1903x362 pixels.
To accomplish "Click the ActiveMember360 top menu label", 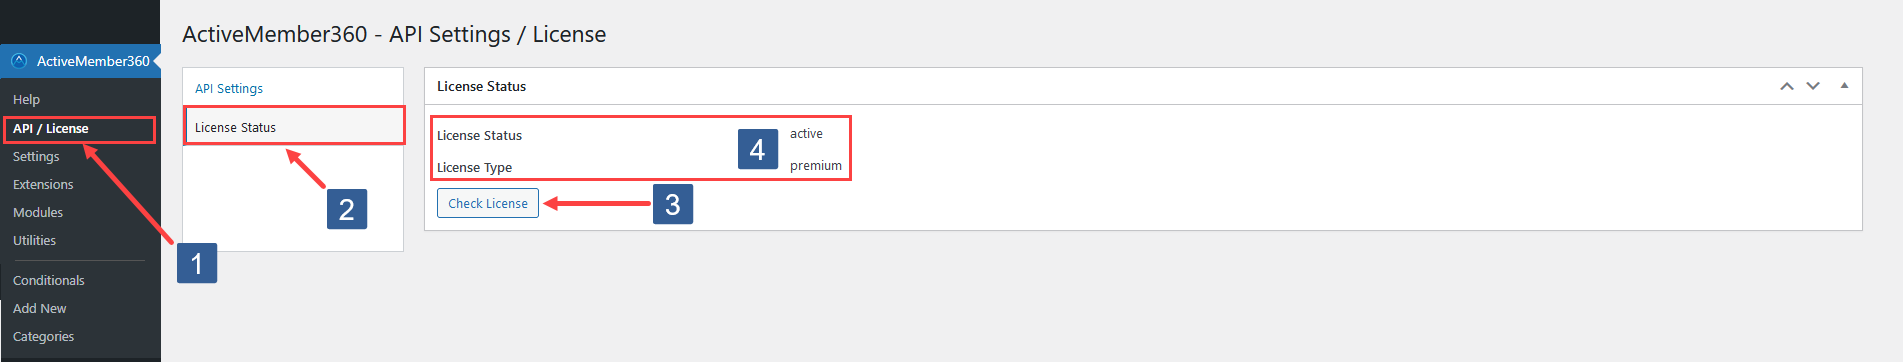I will point(93,61).
